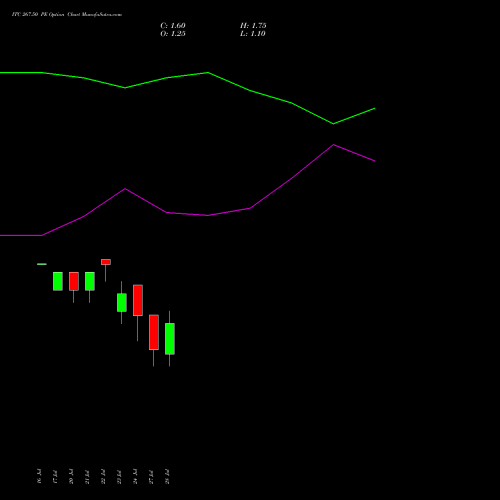Screen dimensions: 500x500
Task: Click the chart title text at top left
Action: tap(67, 15)
